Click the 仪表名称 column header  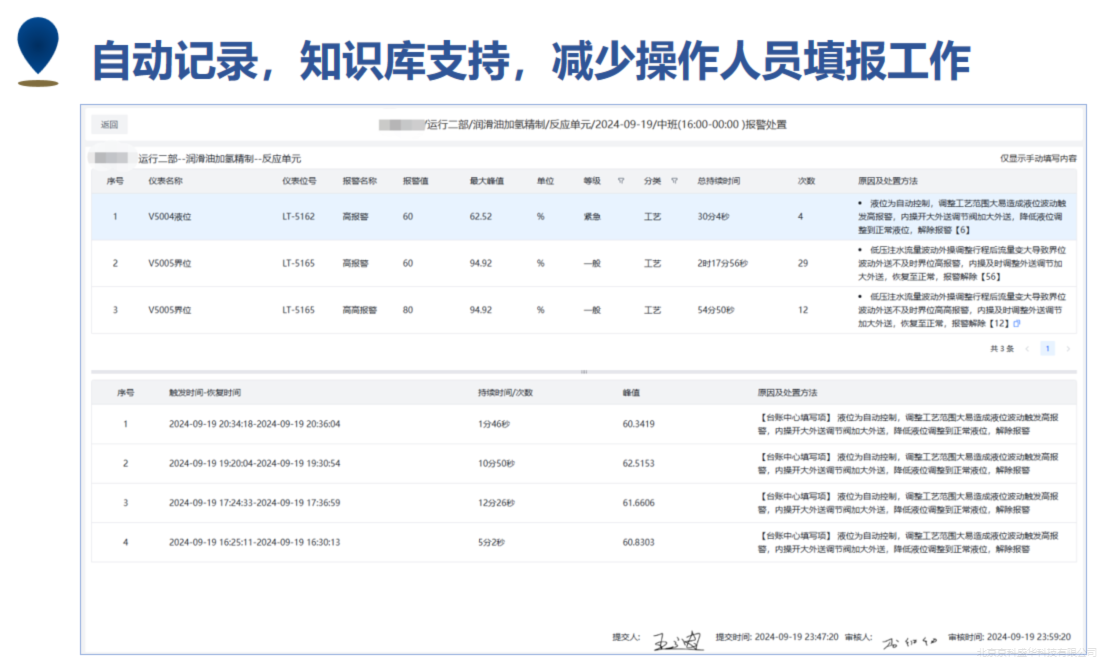(165, 181)
